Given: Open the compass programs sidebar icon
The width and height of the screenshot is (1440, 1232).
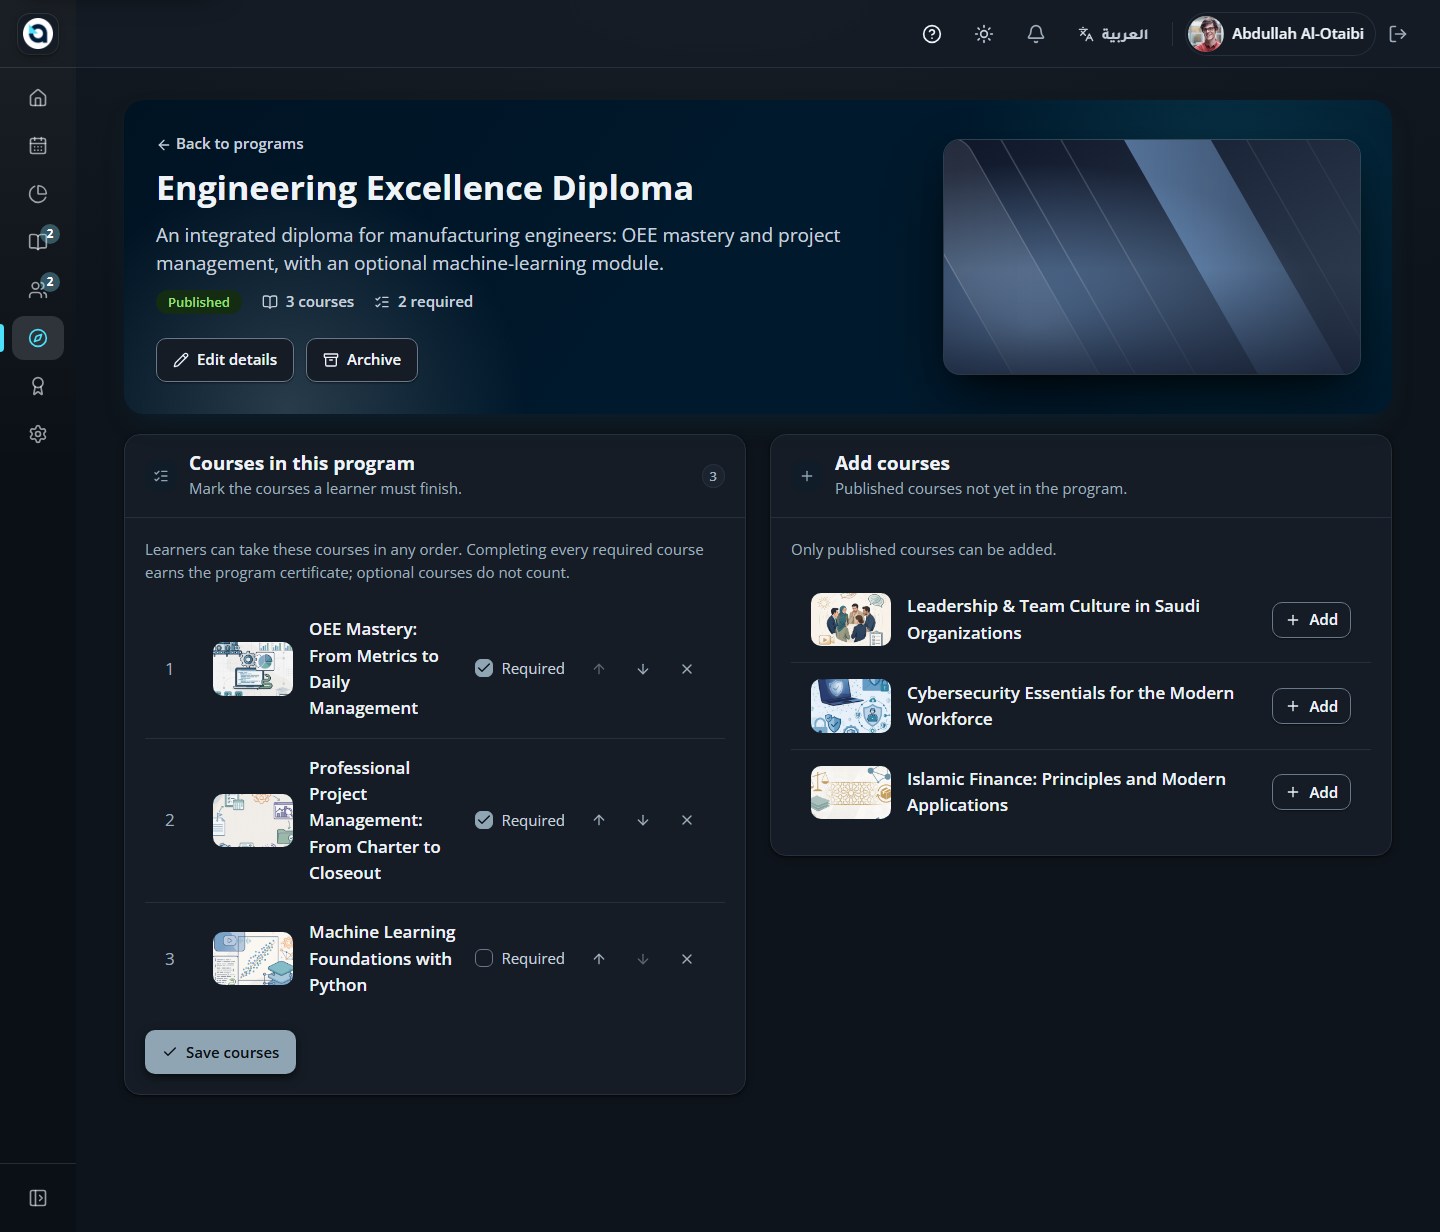Looking at the screenshot, I should (x=38, y=338).
